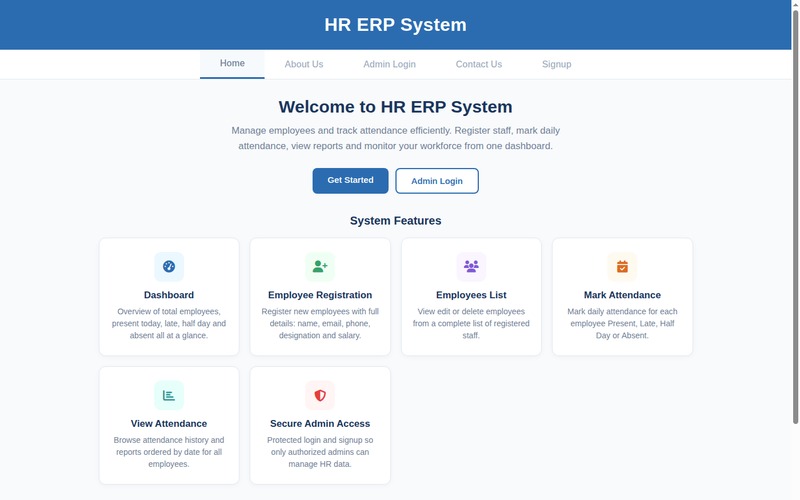Image resolution: width=800 pixels, height=500 pixels.
Task: Click the 'Register new employees with full details' description
Action: pyautogui.click(x=320, y=323)
